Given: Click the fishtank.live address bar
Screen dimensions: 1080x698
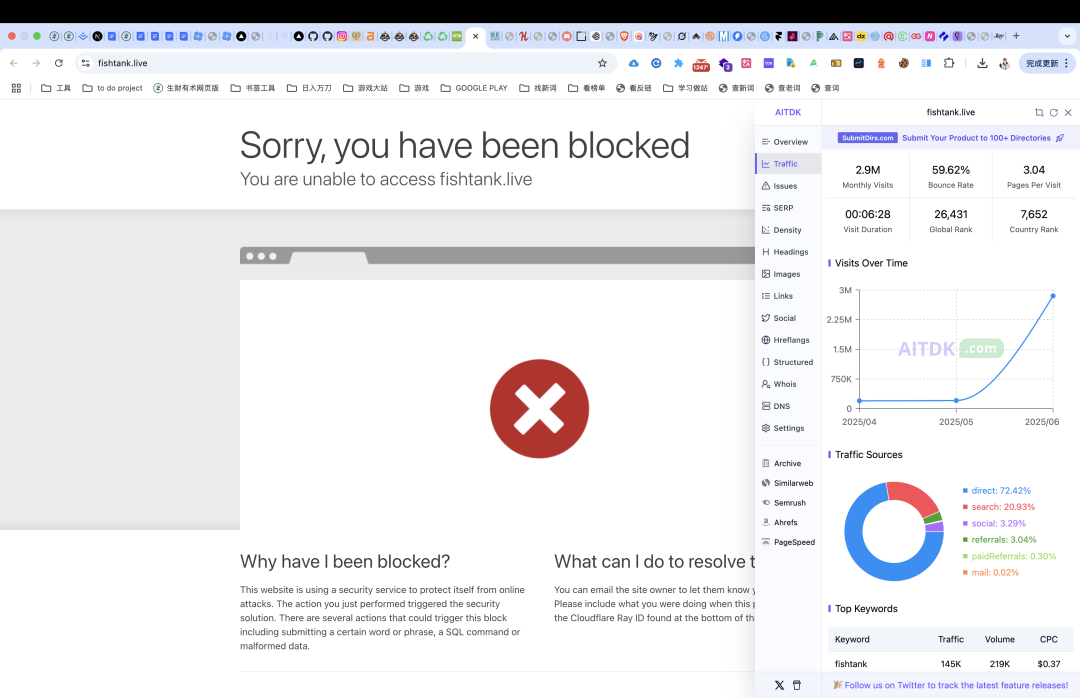Looking at the screenshot, I should tap(344, 63).
